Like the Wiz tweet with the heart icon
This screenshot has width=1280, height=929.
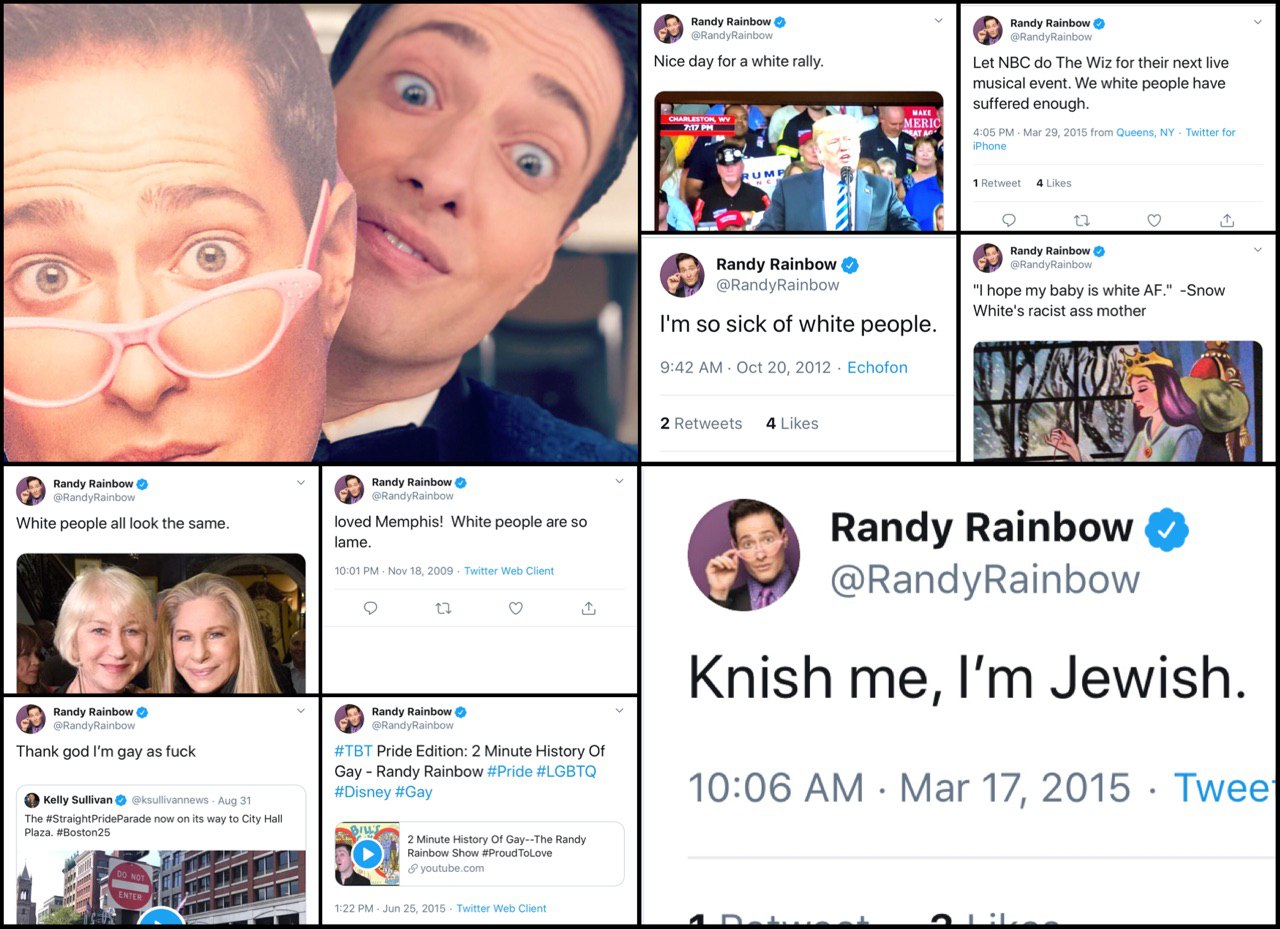pyautogui.click(x=1154, y=220)
